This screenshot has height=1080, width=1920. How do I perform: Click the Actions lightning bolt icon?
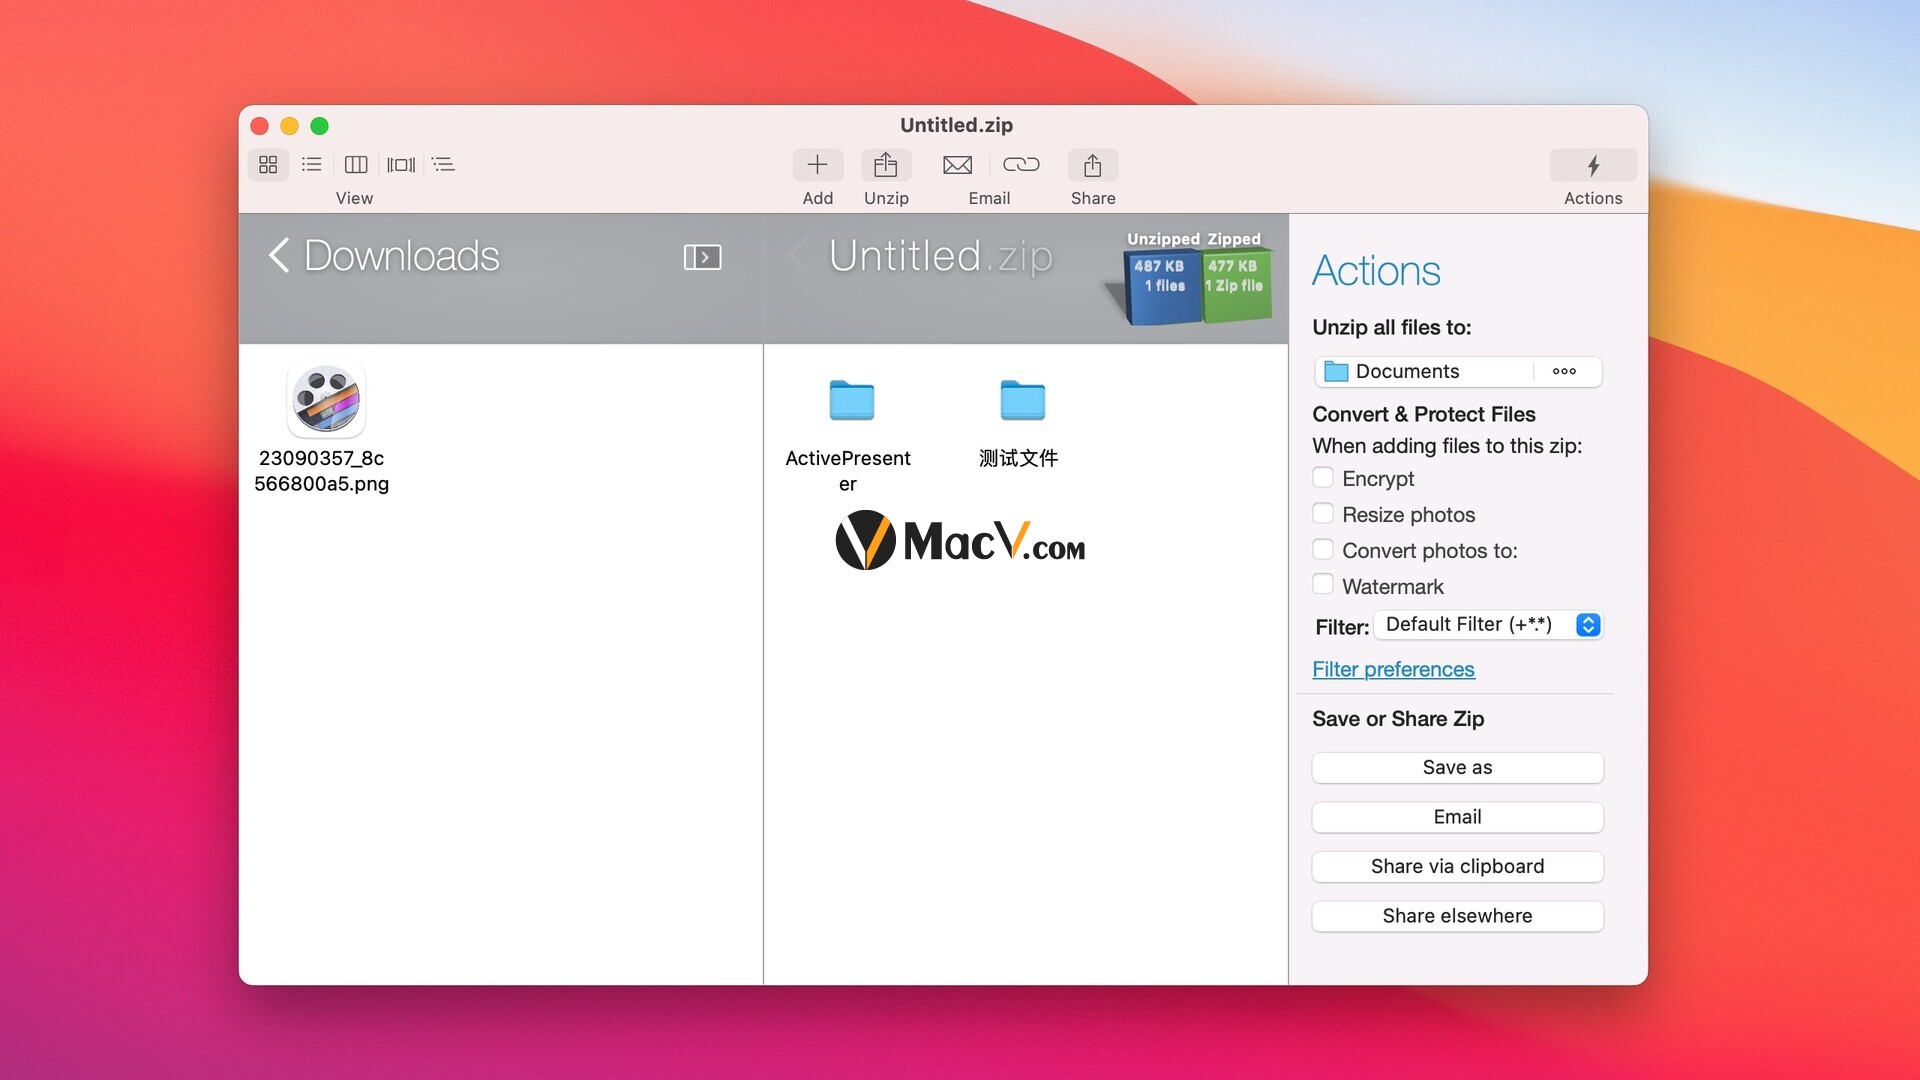pos(1592,164)
